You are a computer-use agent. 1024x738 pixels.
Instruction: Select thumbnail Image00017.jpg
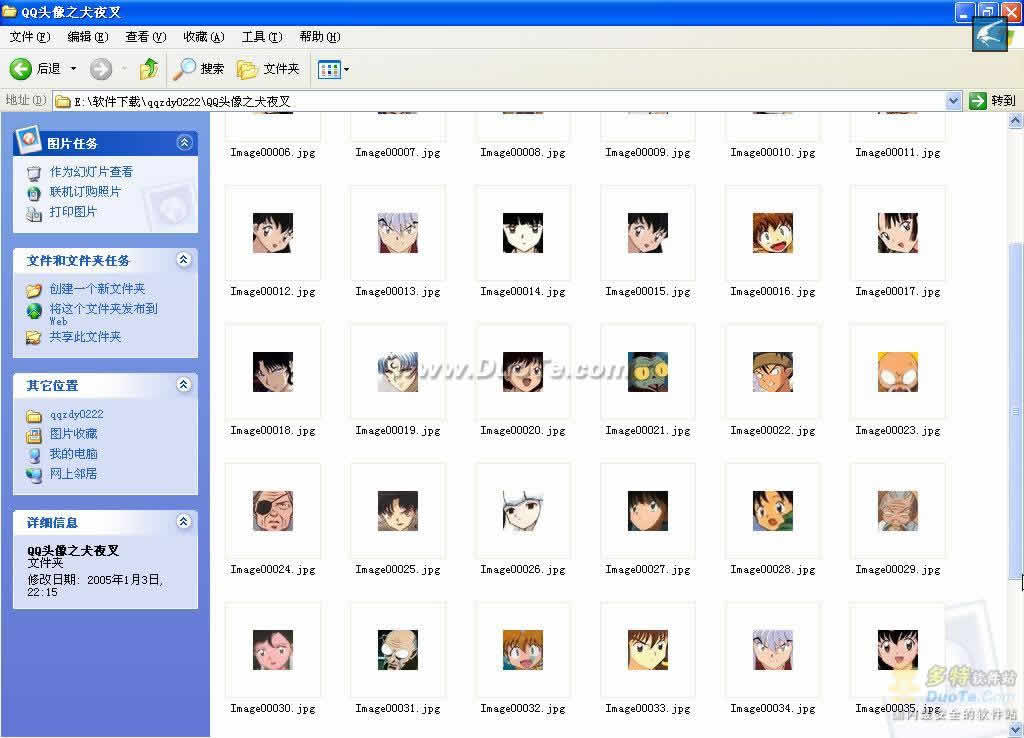tap(898, 233)
